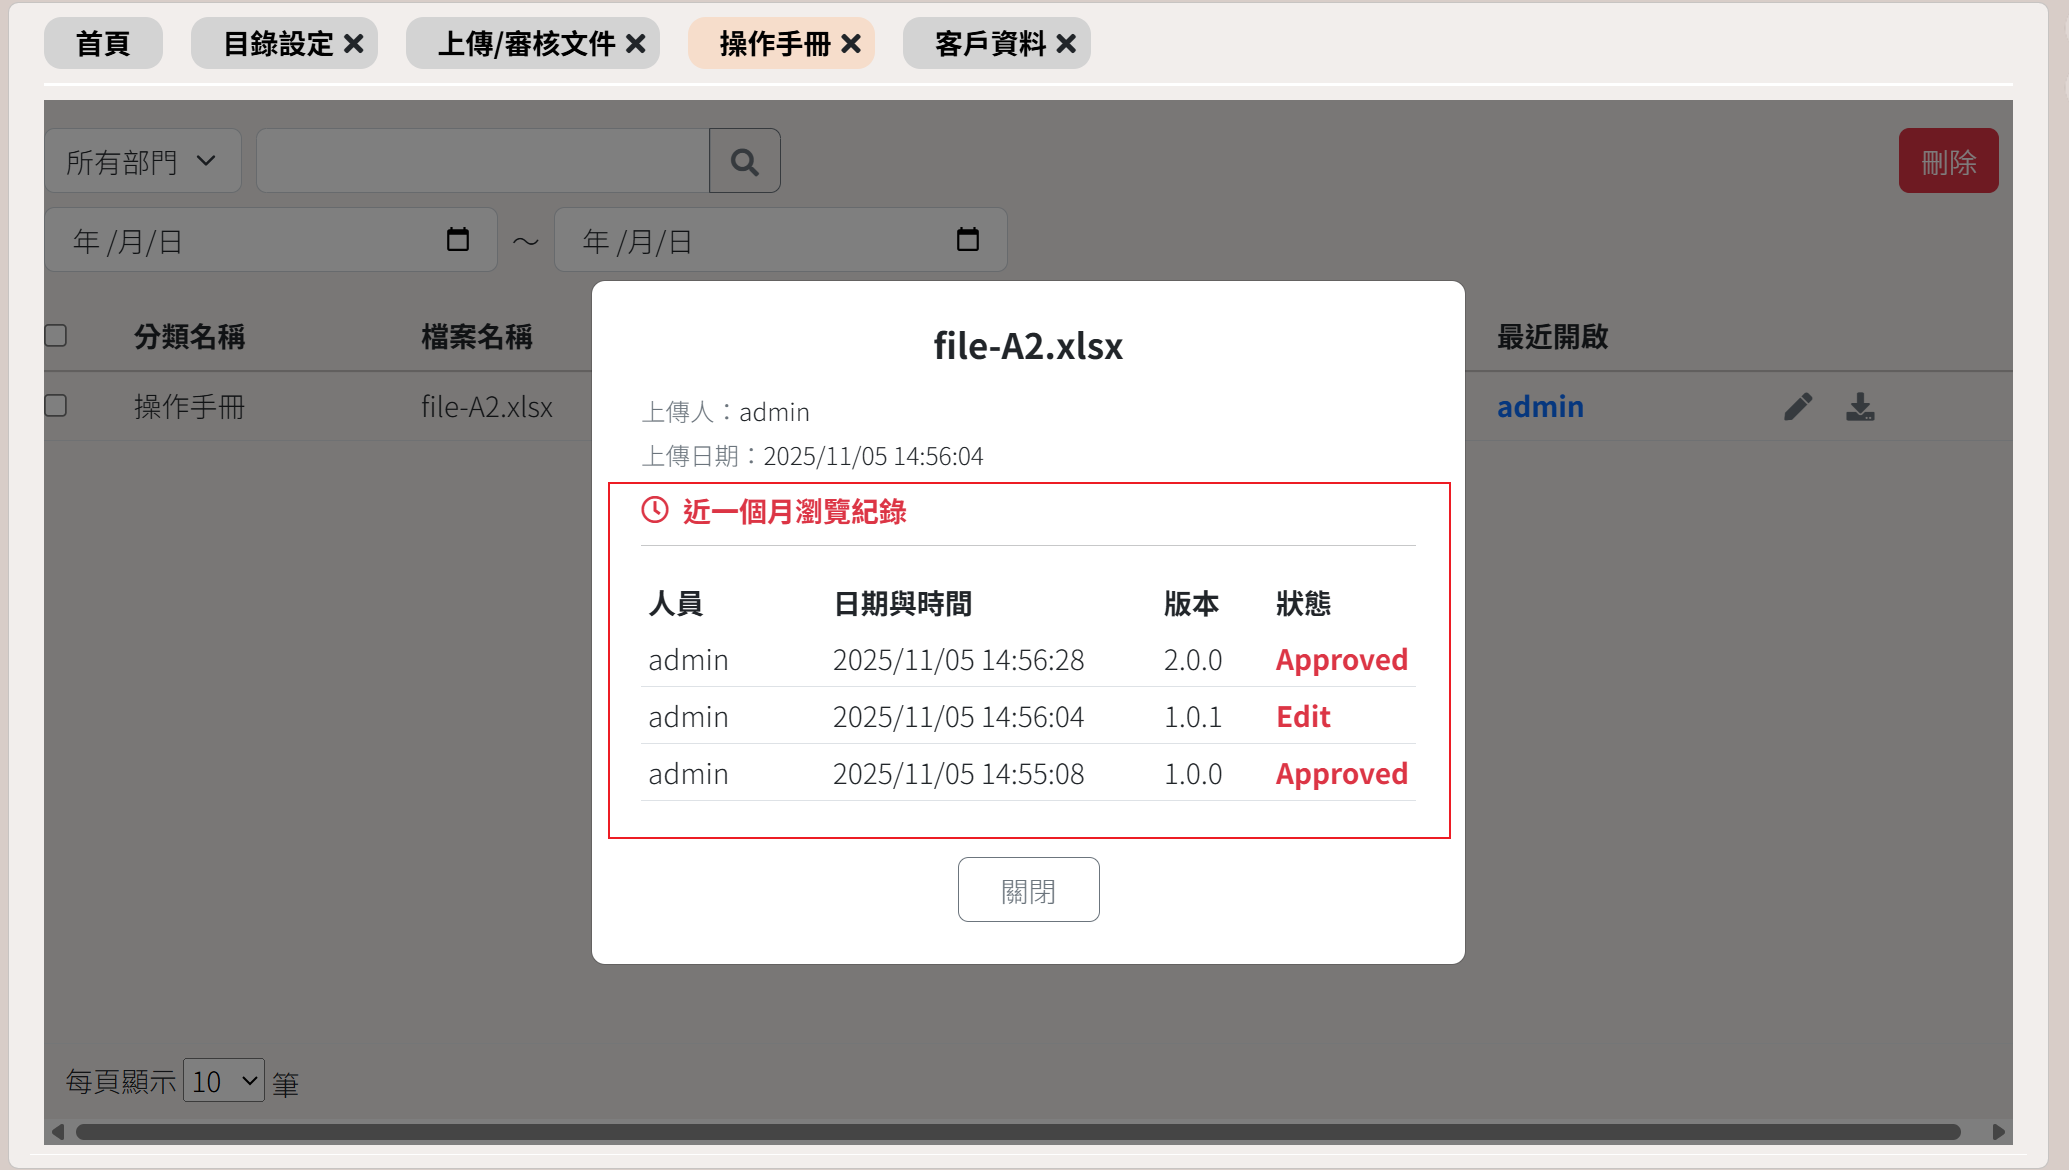Viewport: 2069px width, 1170px height.
Task: Click the download icon for file-A2.xlsx
Action: (x=1860, y=407)
